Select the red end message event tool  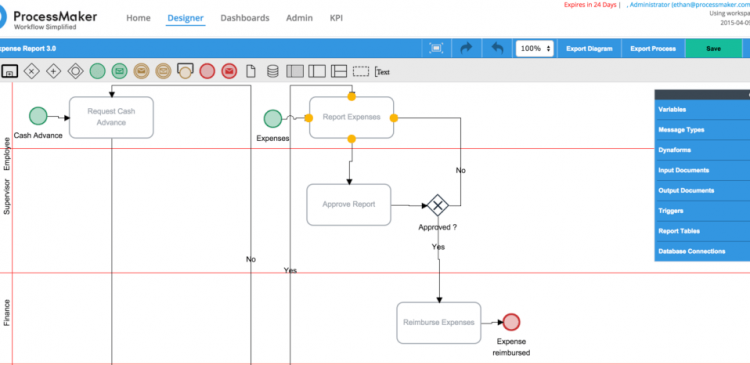pos(229,72)
